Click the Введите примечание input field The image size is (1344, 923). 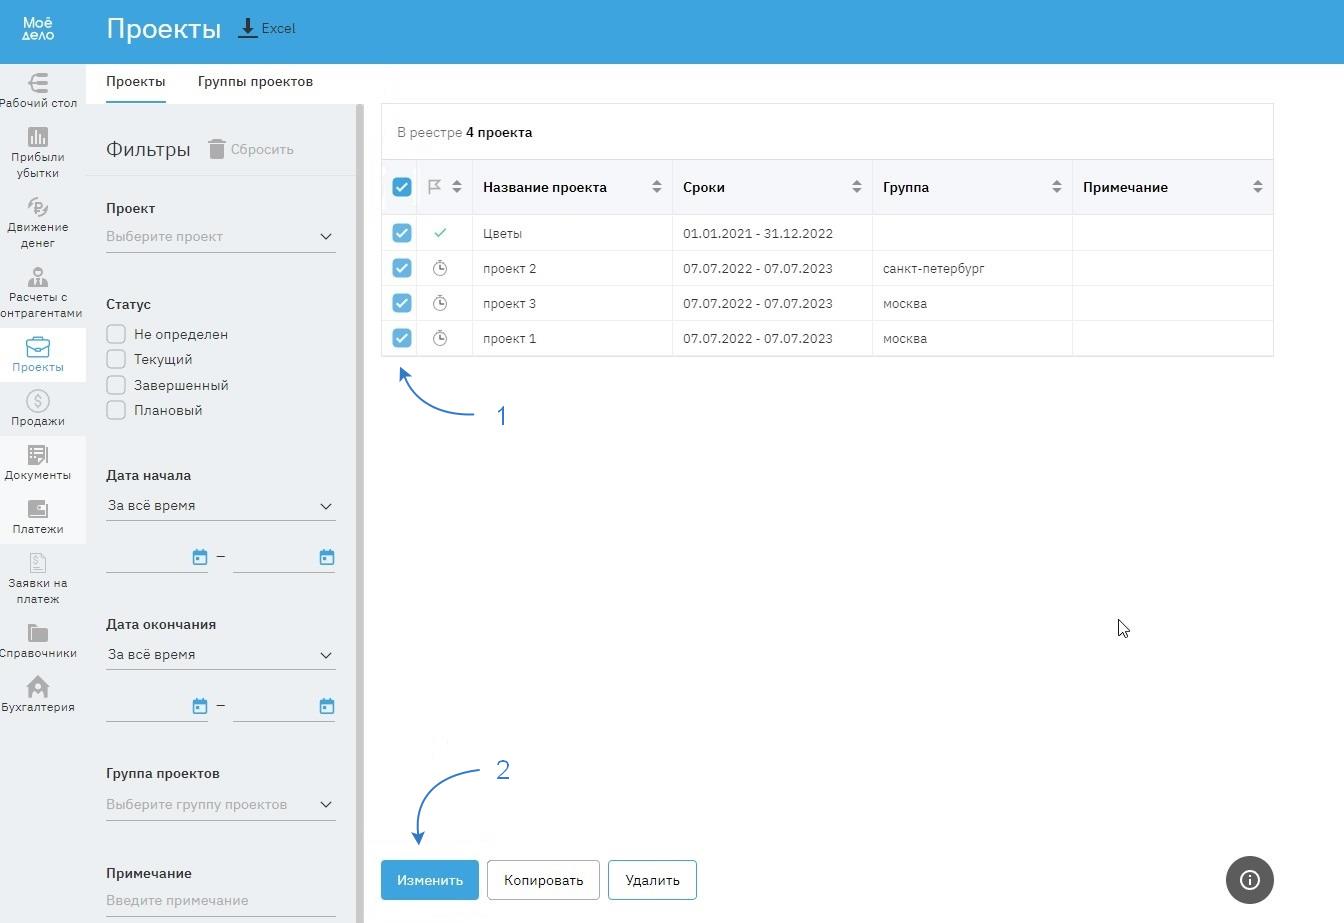[220, 900]
